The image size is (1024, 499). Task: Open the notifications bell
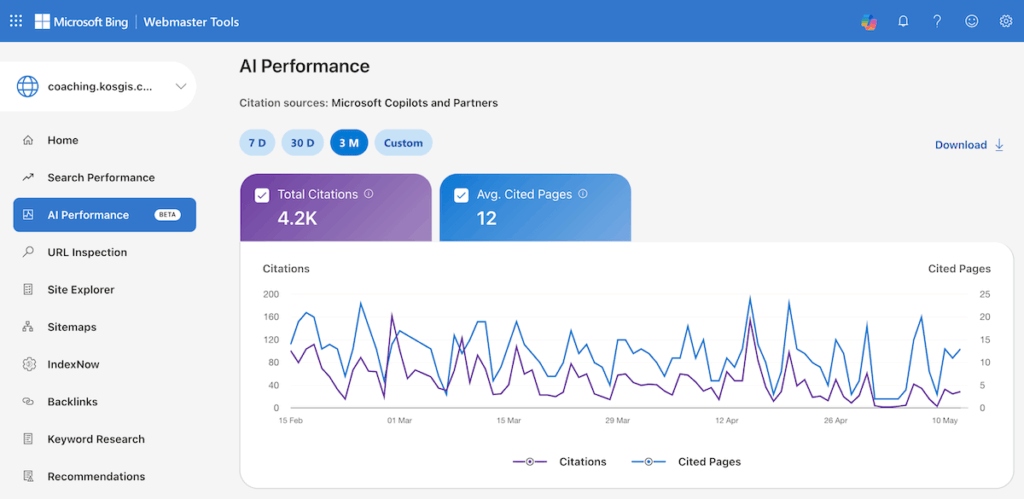pos(903,22)
